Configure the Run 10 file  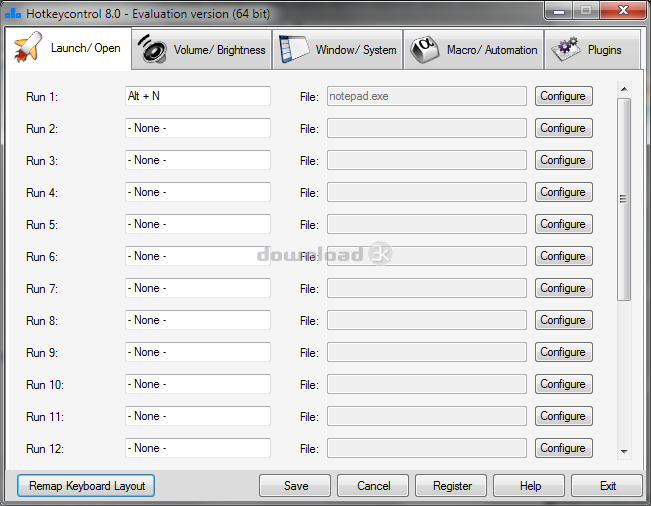[563, 384]
